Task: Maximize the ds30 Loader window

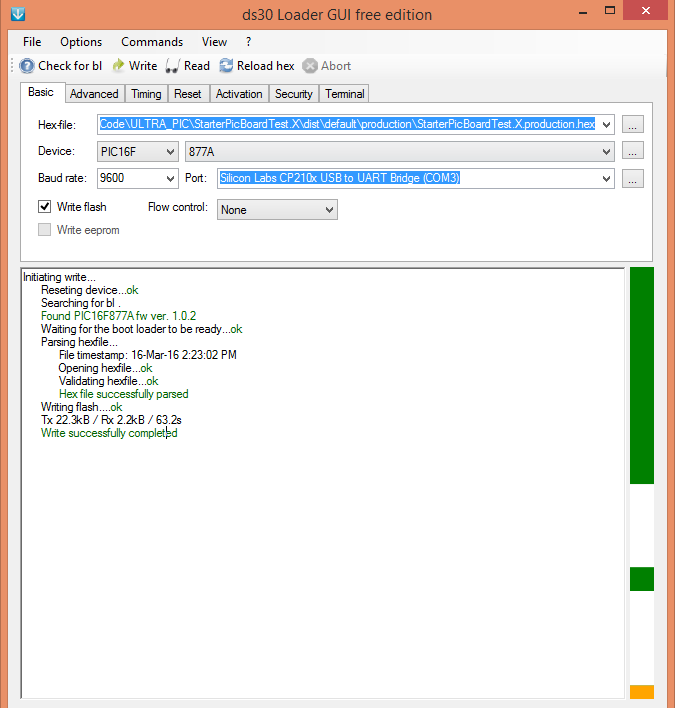Action: (610, 11)
